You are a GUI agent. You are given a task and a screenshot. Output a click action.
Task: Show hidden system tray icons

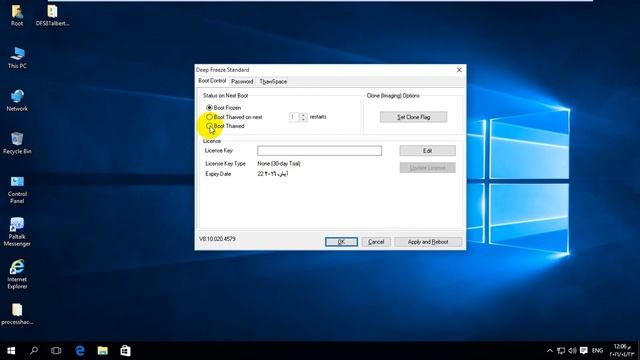(x=550, y=351)
